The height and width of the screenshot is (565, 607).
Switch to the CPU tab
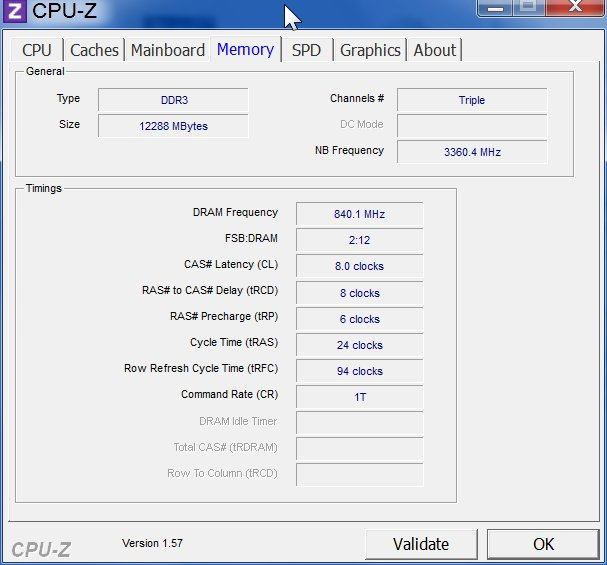pos(37,50)
